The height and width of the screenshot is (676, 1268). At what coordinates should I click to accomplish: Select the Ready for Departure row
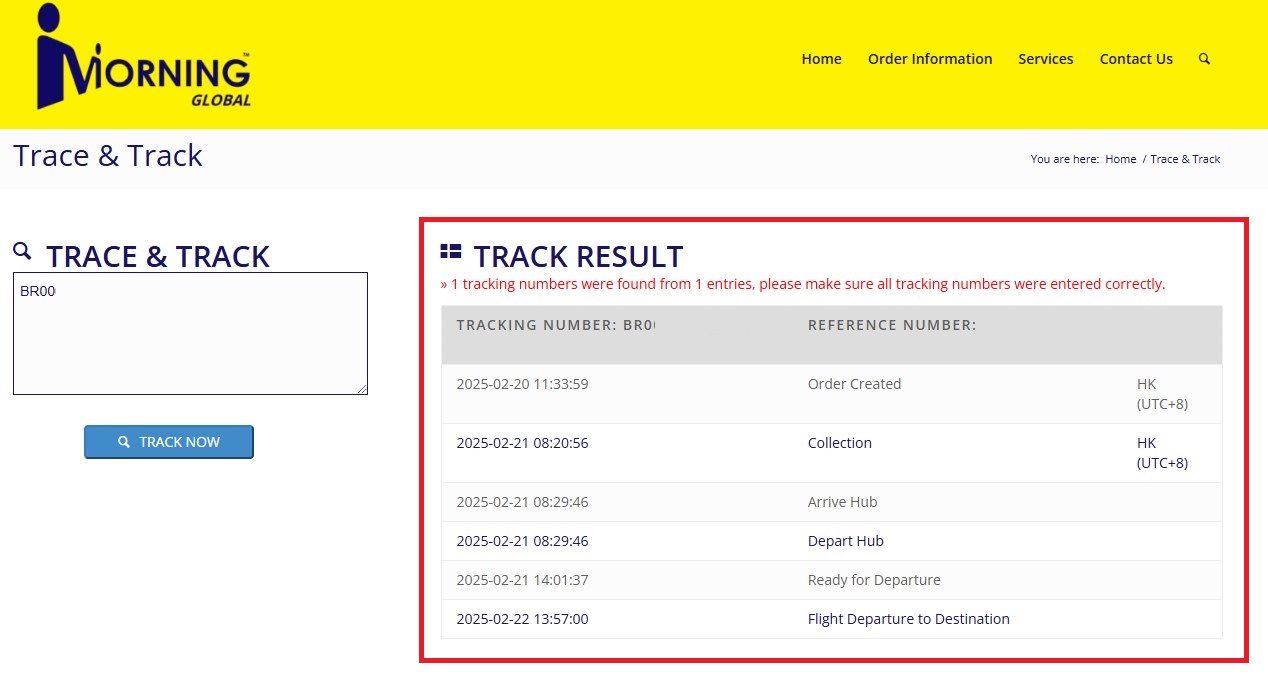click(x=873, y=580)
